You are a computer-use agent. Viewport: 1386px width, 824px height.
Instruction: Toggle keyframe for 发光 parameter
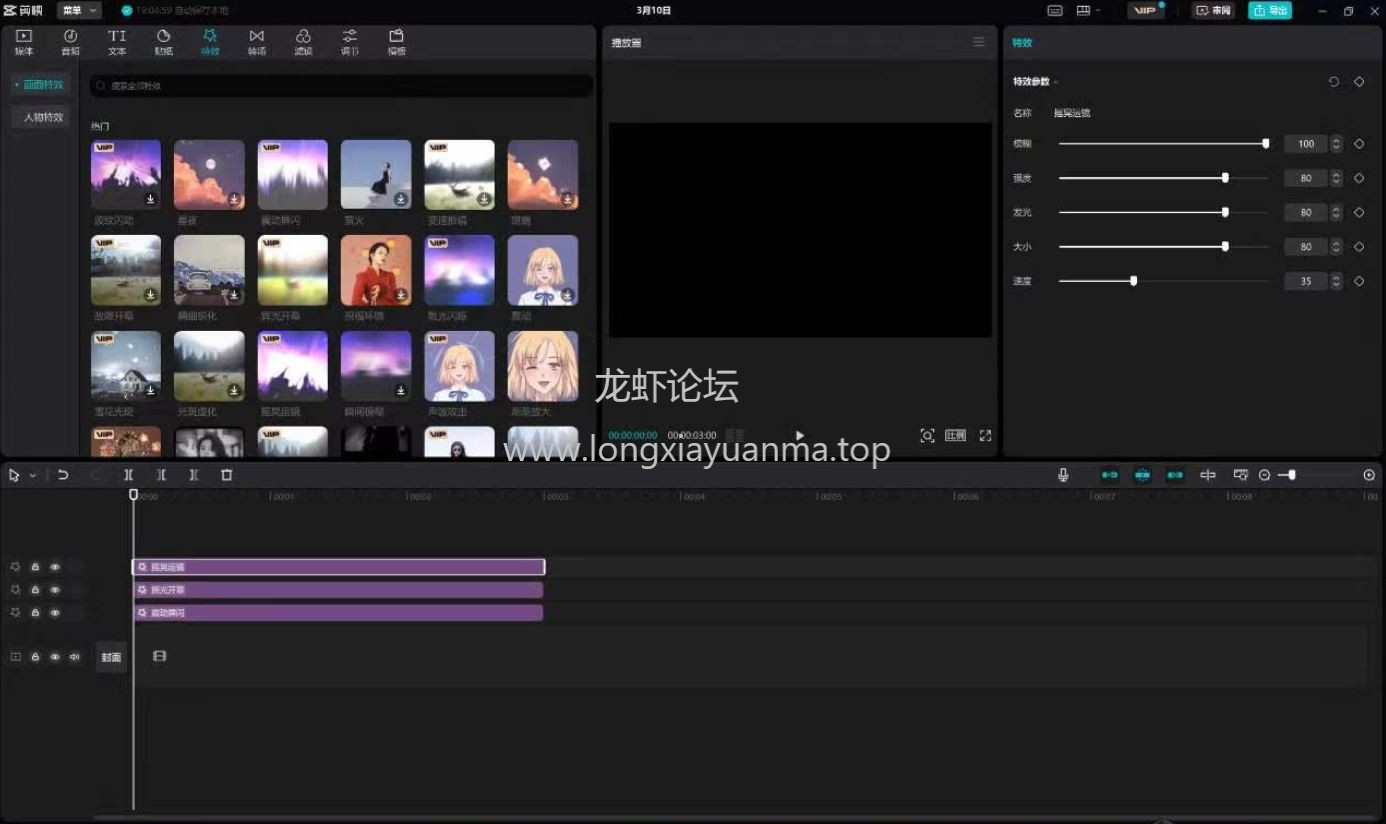tap(1359, 212)
